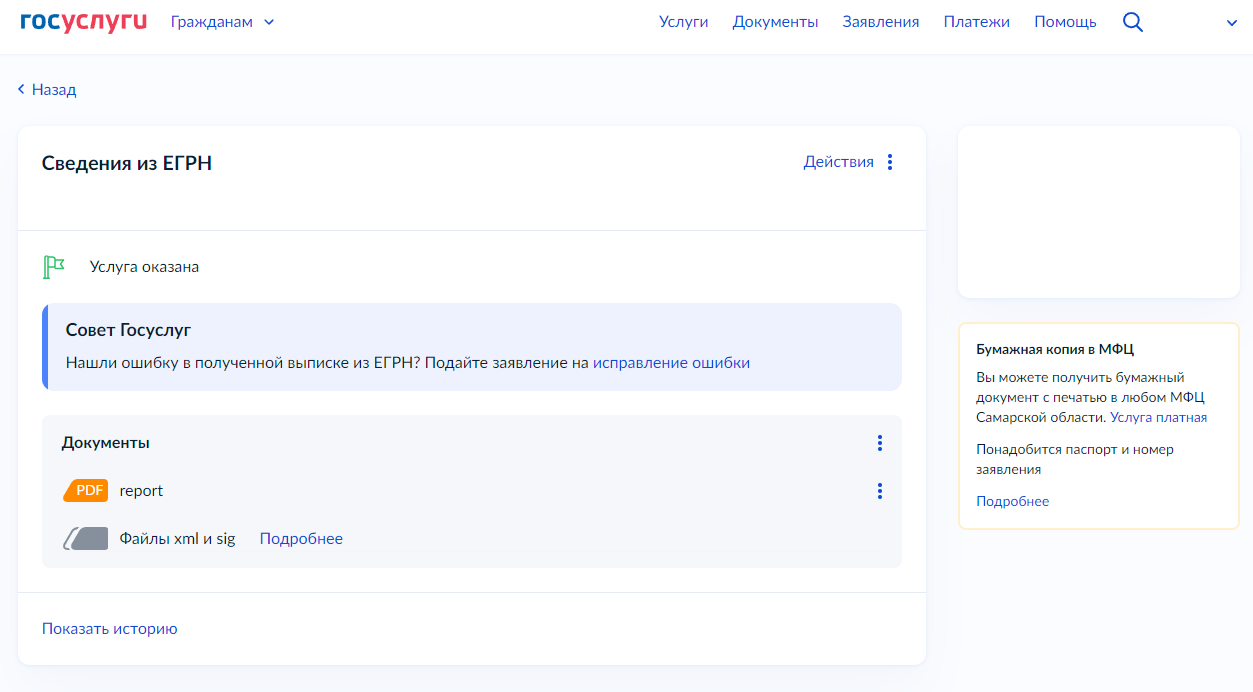Open the Платежи section

[977, 22]
